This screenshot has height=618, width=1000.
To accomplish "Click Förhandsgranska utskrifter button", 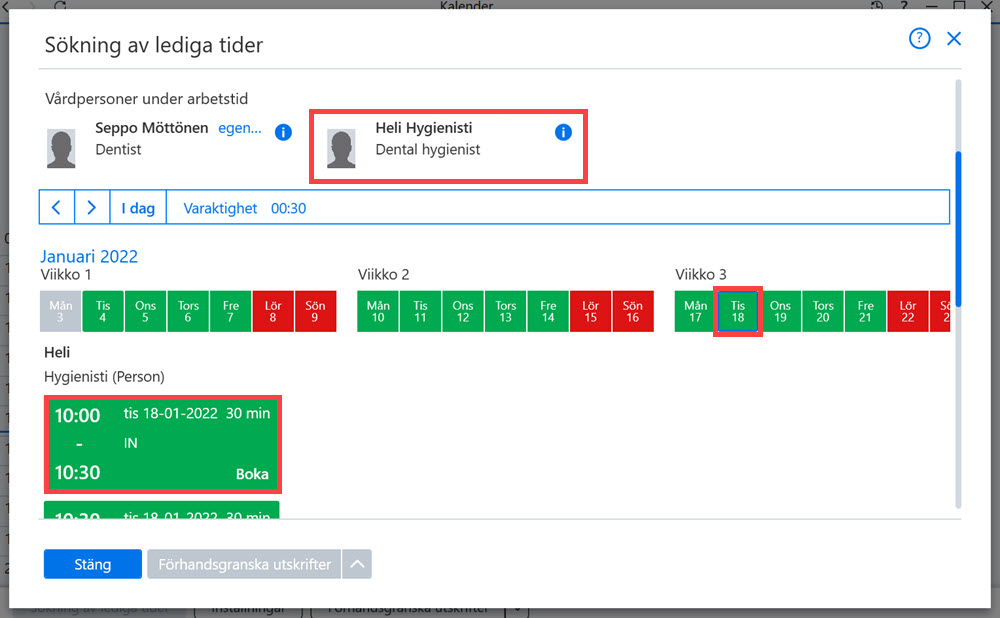I will pos(244,564).
